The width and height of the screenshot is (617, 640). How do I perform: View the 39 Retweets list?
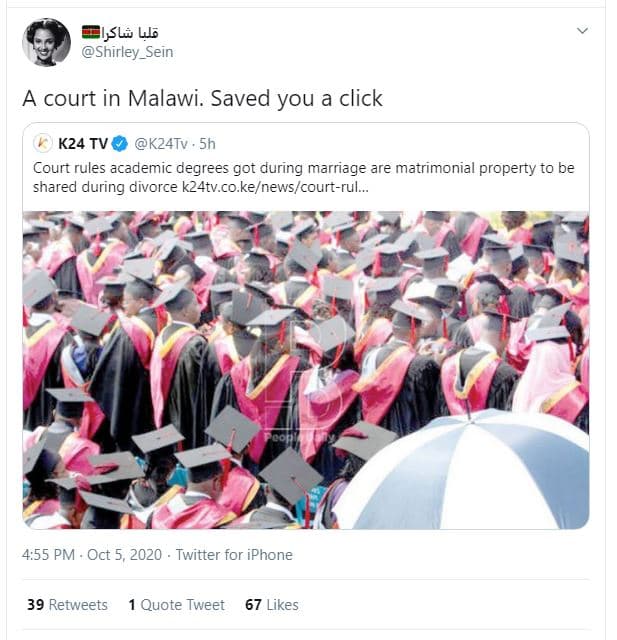tap(65, 605)
